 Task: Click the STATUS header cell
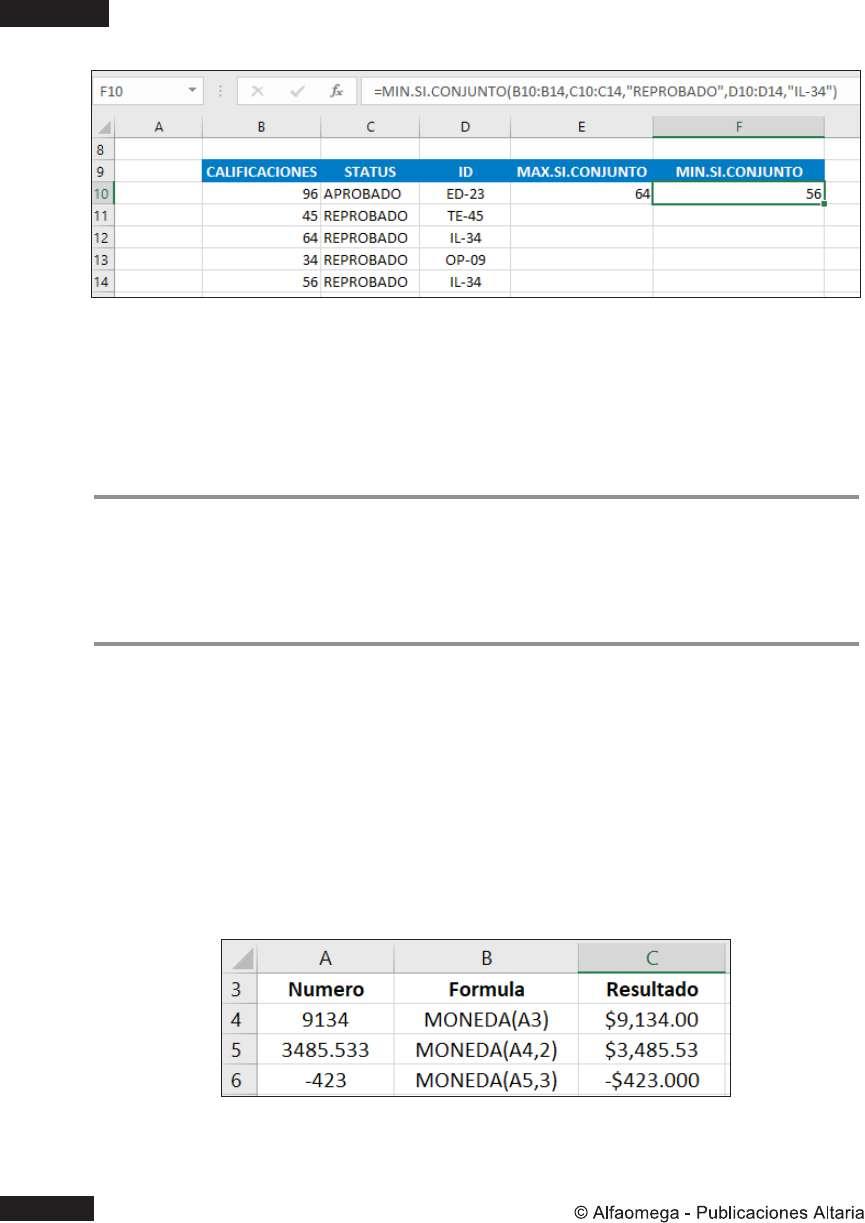tap(370, 171)
